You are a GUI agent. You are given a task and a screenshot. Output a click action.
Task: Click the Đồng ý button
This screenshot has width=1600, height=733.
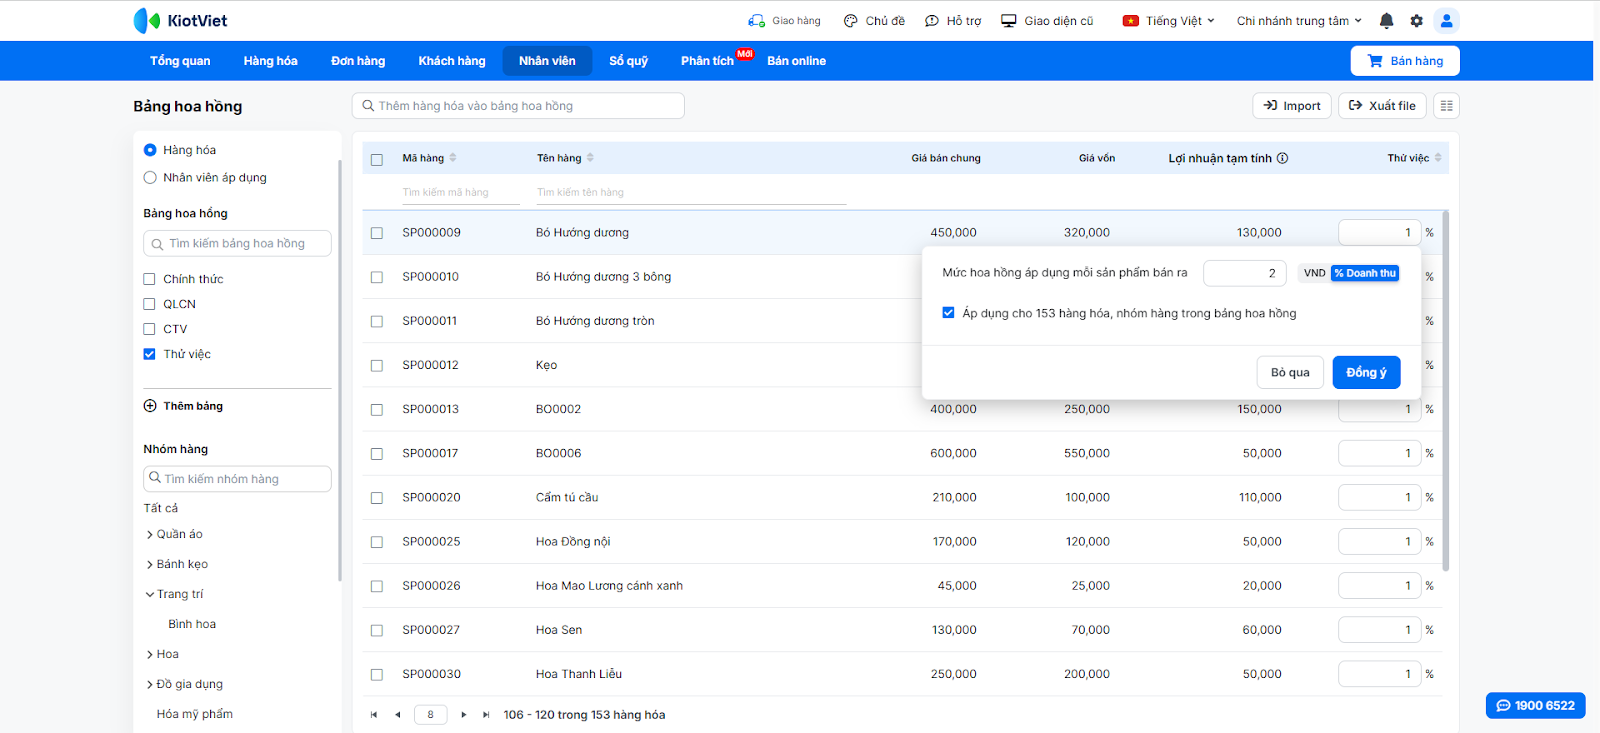[1365, 372]
